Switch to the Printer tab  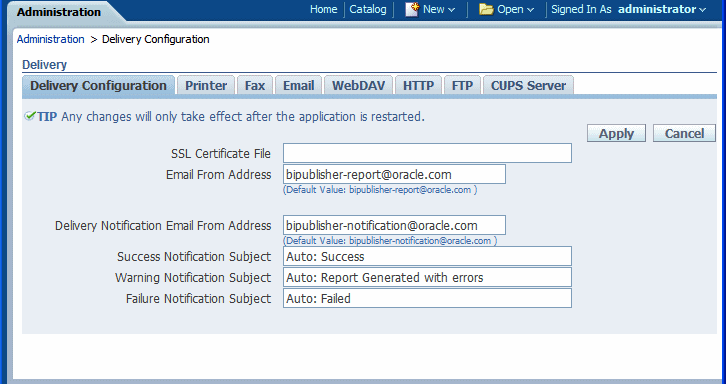(206, 86)
